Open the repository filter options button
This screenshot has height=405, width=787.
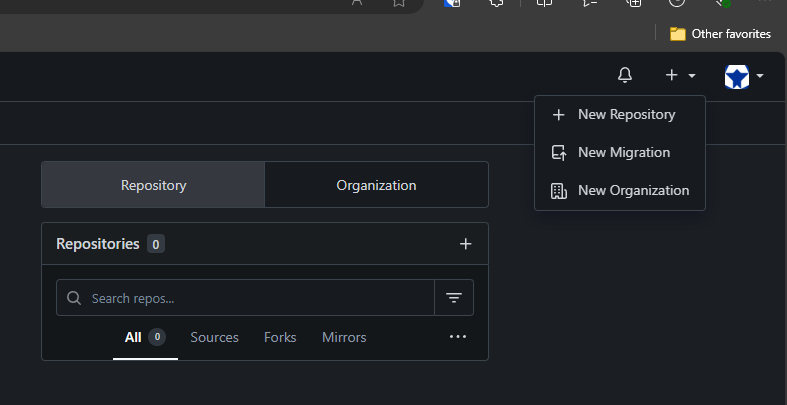click(x=454, y=298)
